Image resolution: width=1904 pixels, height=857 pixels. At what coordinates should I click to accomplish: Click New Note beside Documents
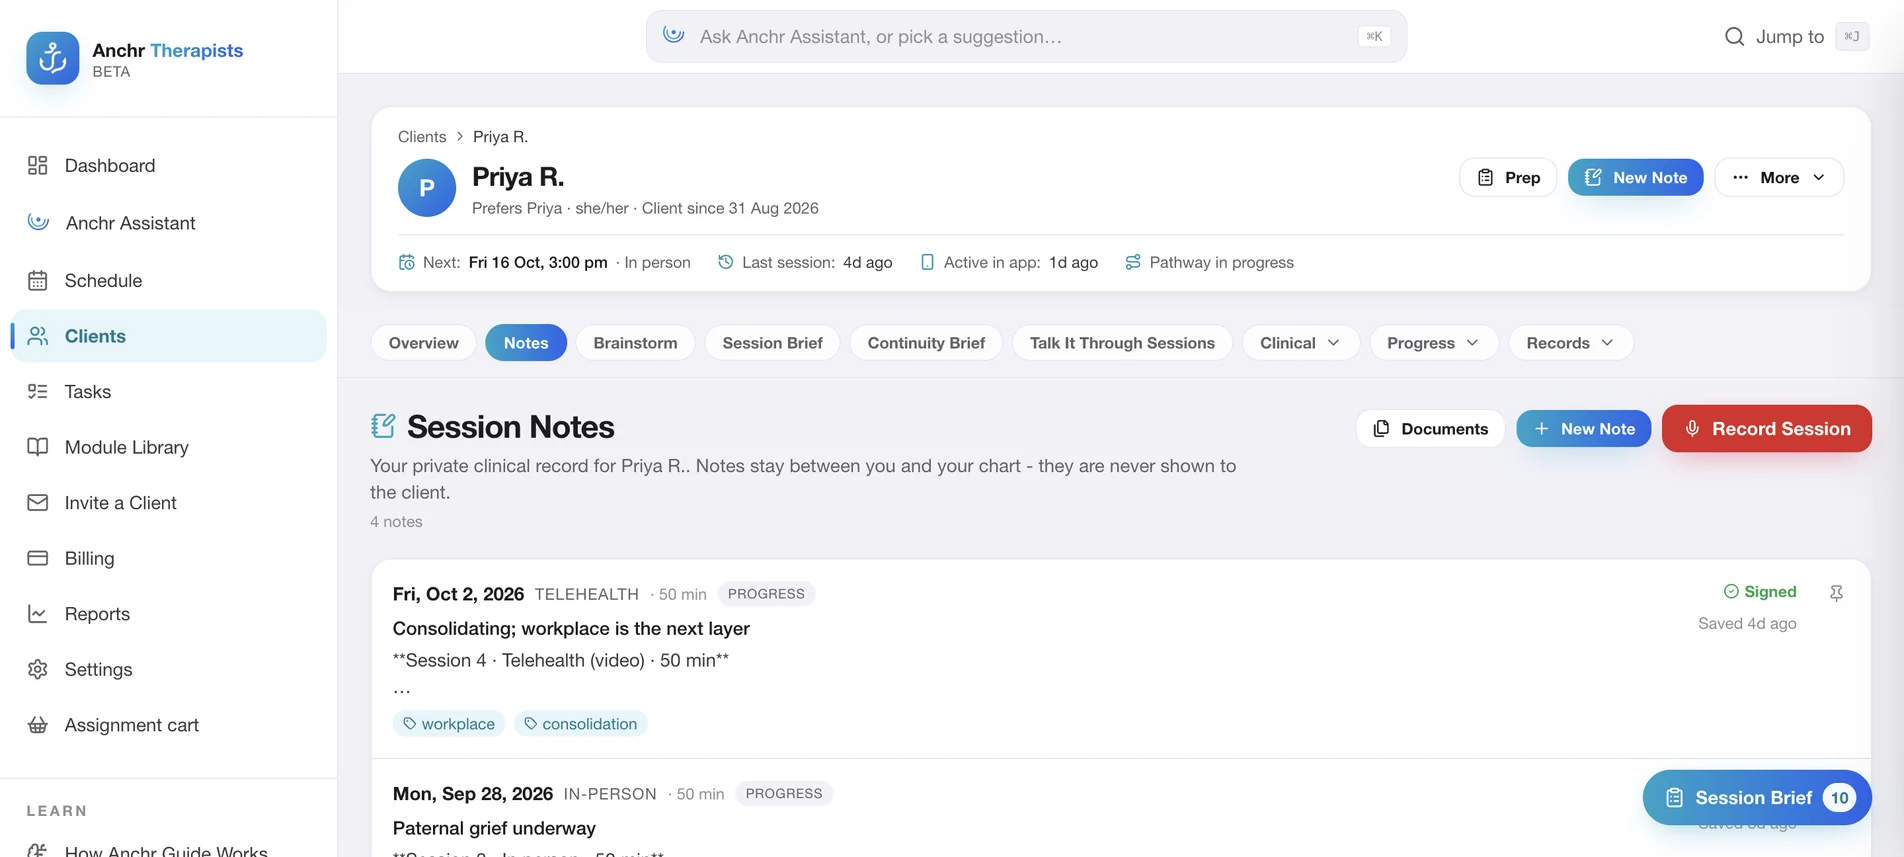coord(1584,429)
